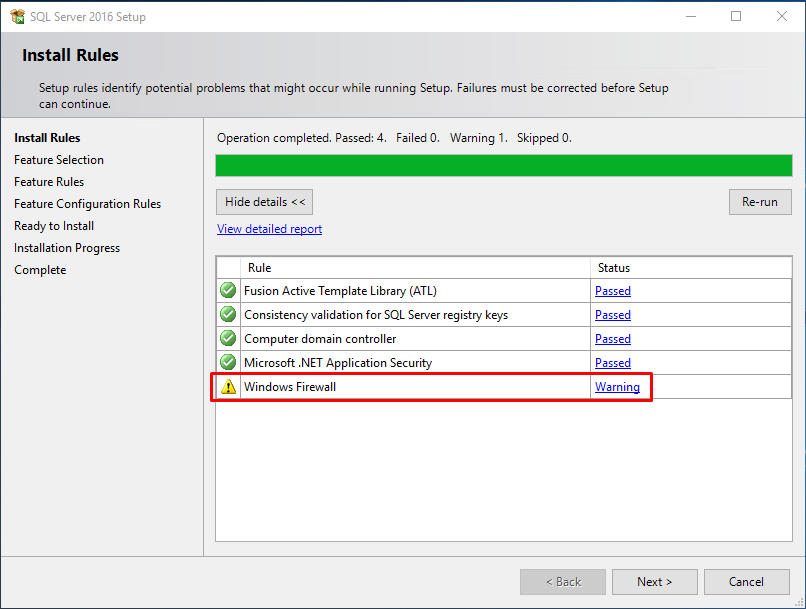Click the green check icon beside Consistency validation rule
This screenshot has width=806, height=609.
click(228, 314)
